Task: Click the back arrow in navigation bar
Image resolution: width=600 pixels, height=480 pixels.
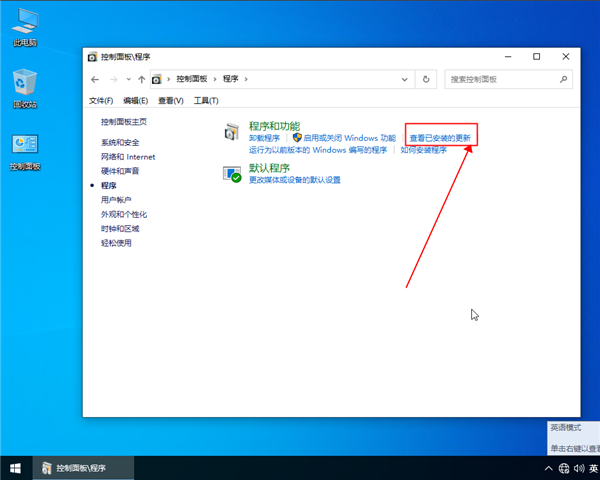Action: [95, 79]
